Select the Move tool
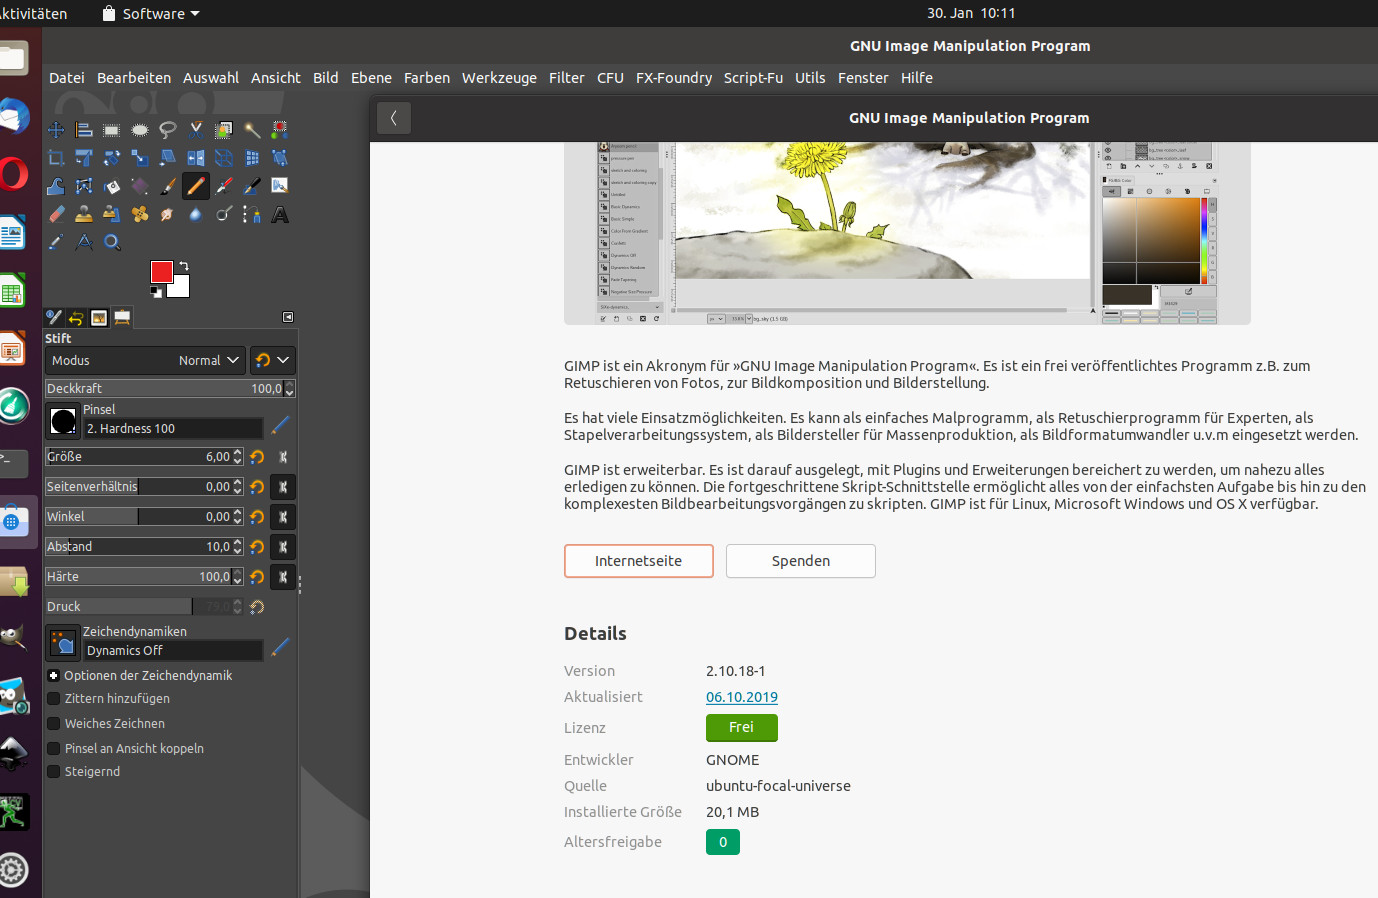The width and height of the screenshot is (1378, 898). pyautogui.click(x=56, y=130)
